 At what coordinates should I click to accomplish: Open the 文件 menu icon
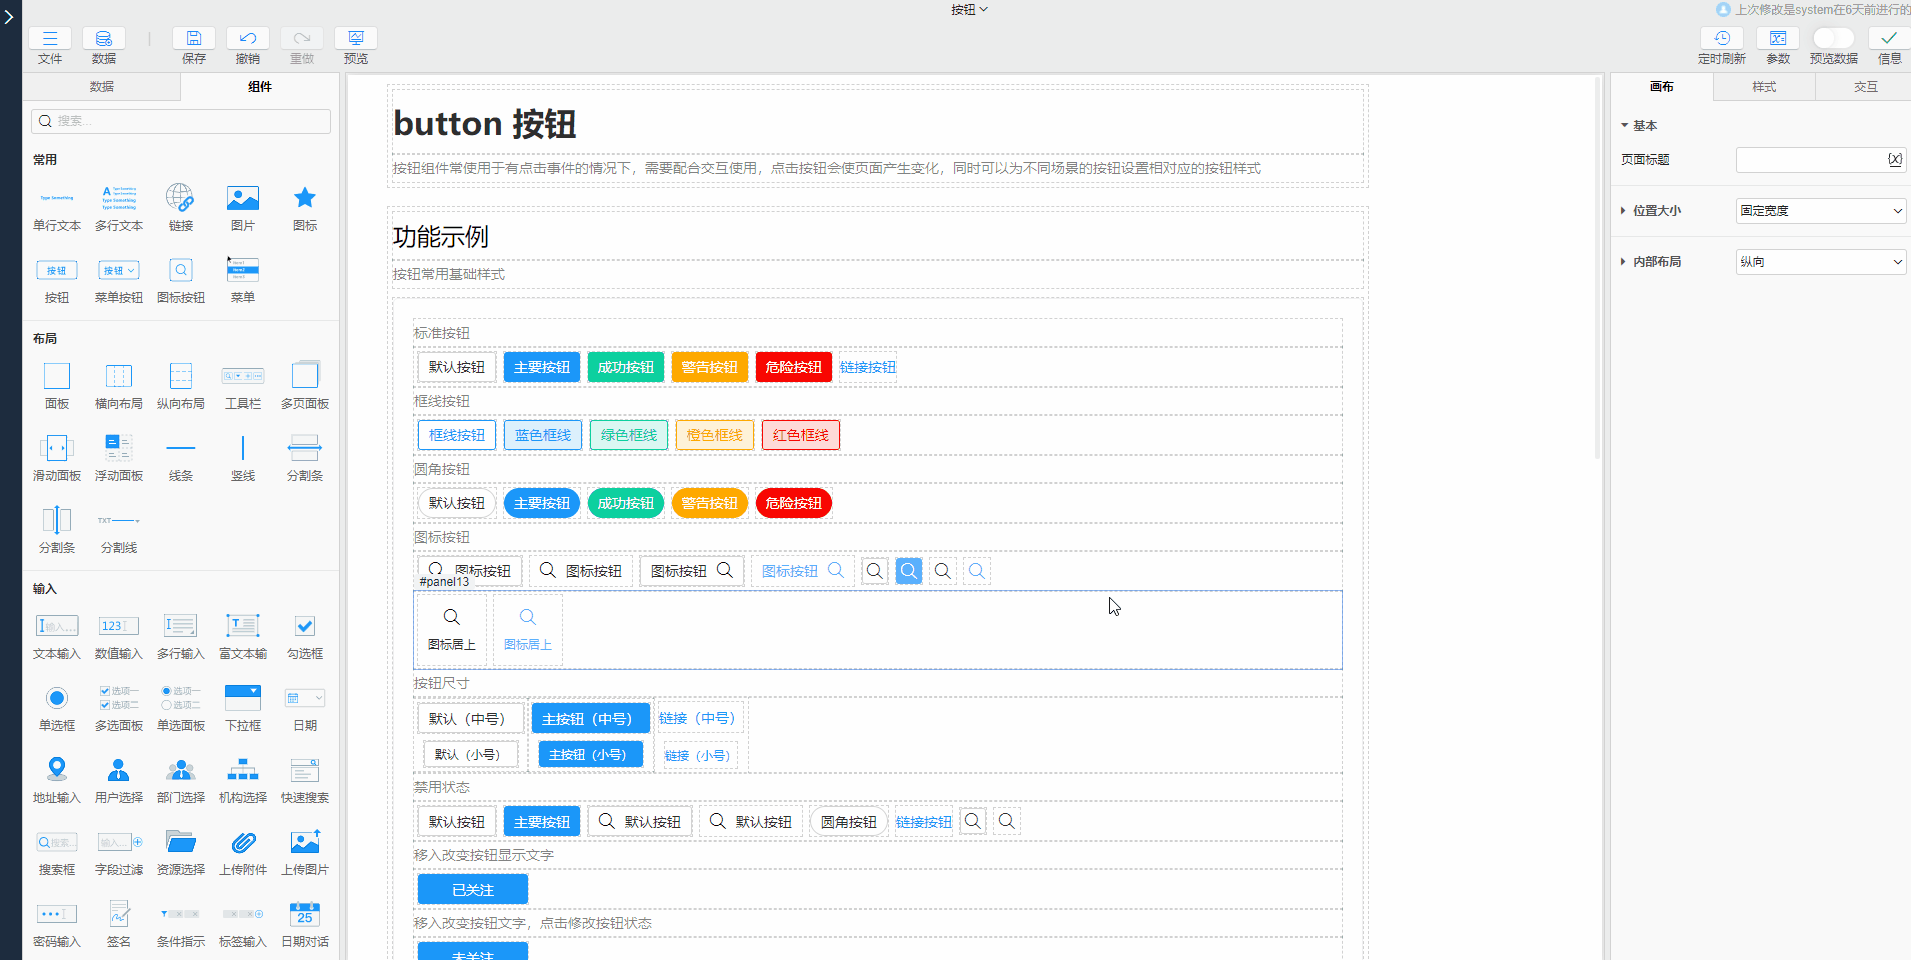point(50,39)
